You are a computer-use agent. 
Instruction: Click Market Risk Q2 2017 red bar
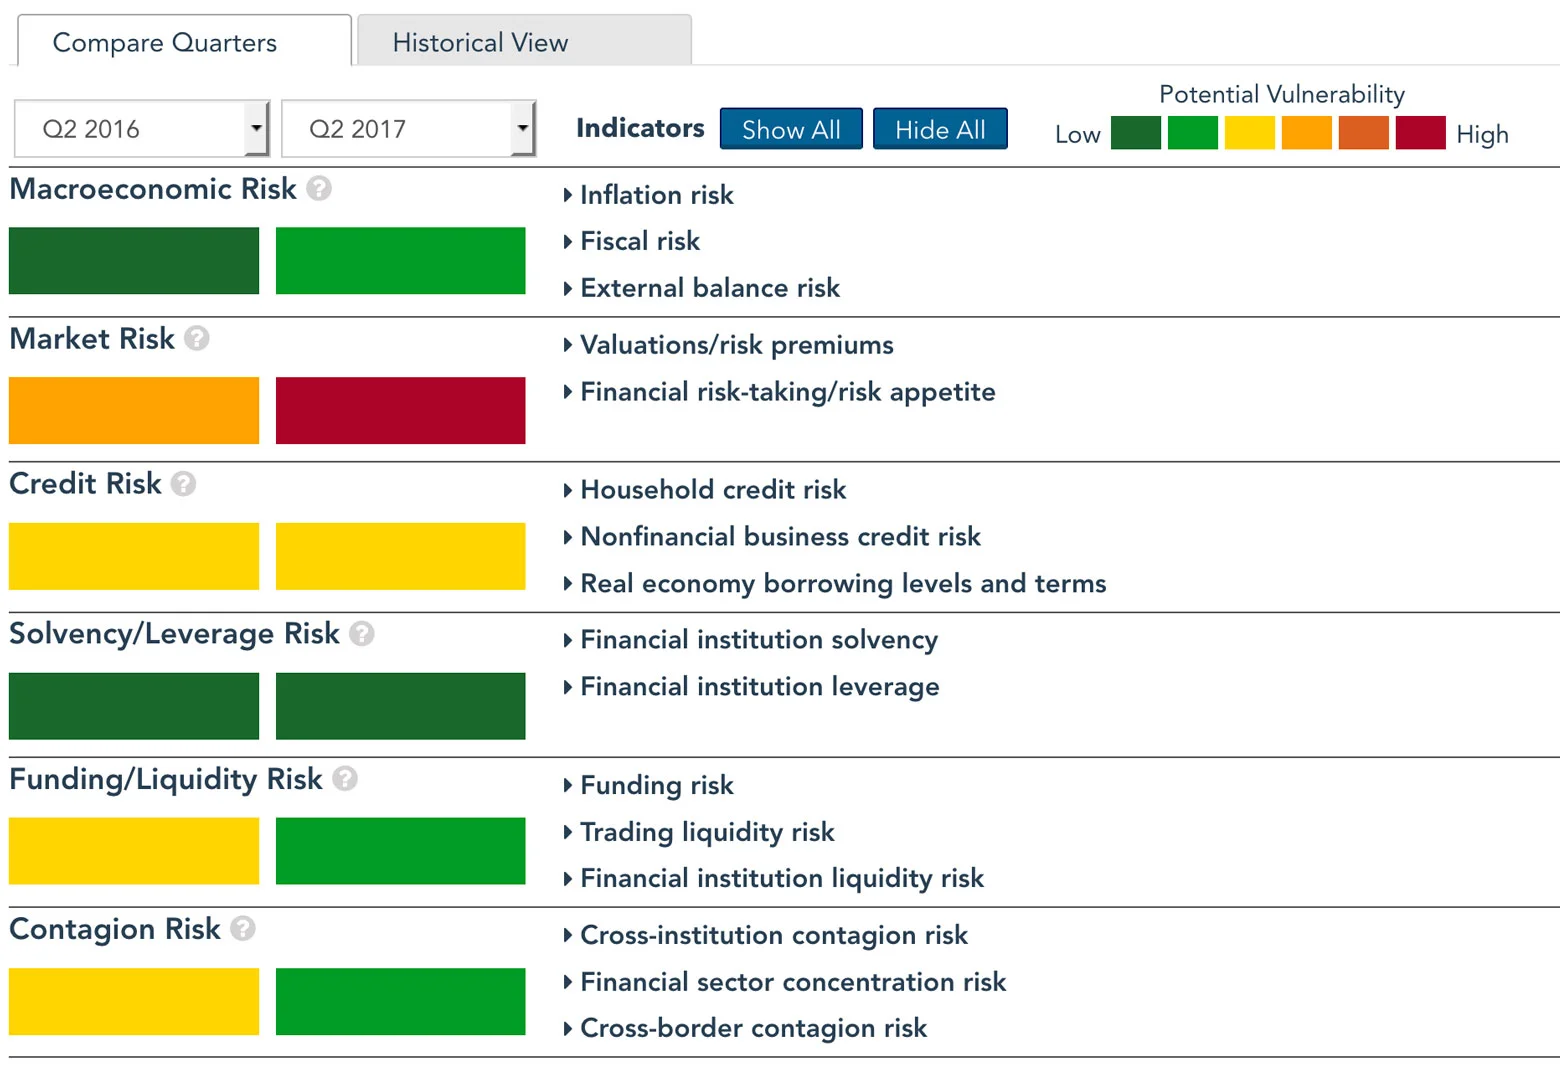[400, 410]
